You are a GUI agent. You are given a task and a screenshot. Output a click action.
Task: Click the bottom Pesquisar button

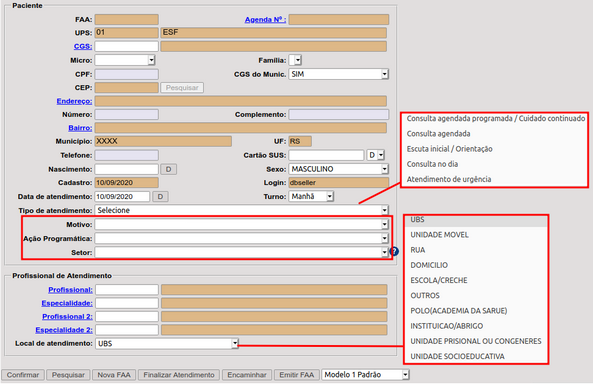(x=68, y=375)
